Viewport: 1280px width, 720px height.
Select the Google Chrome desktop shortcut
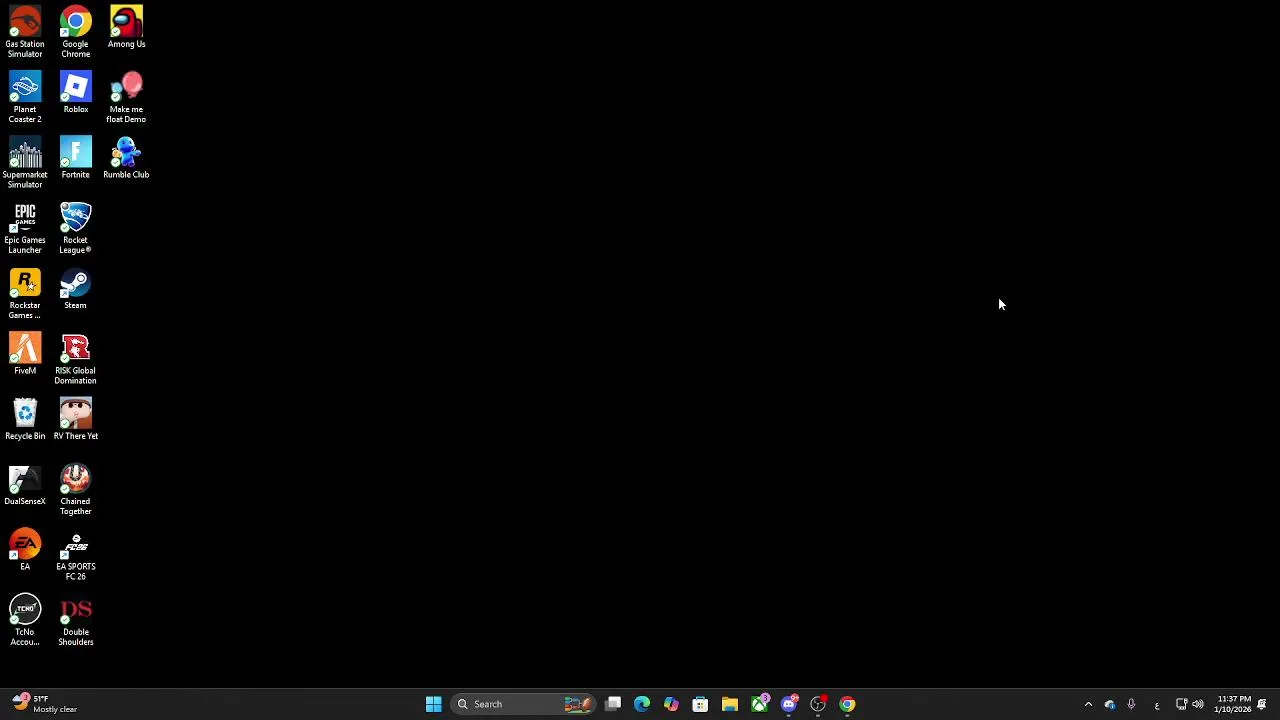point(75,31)
